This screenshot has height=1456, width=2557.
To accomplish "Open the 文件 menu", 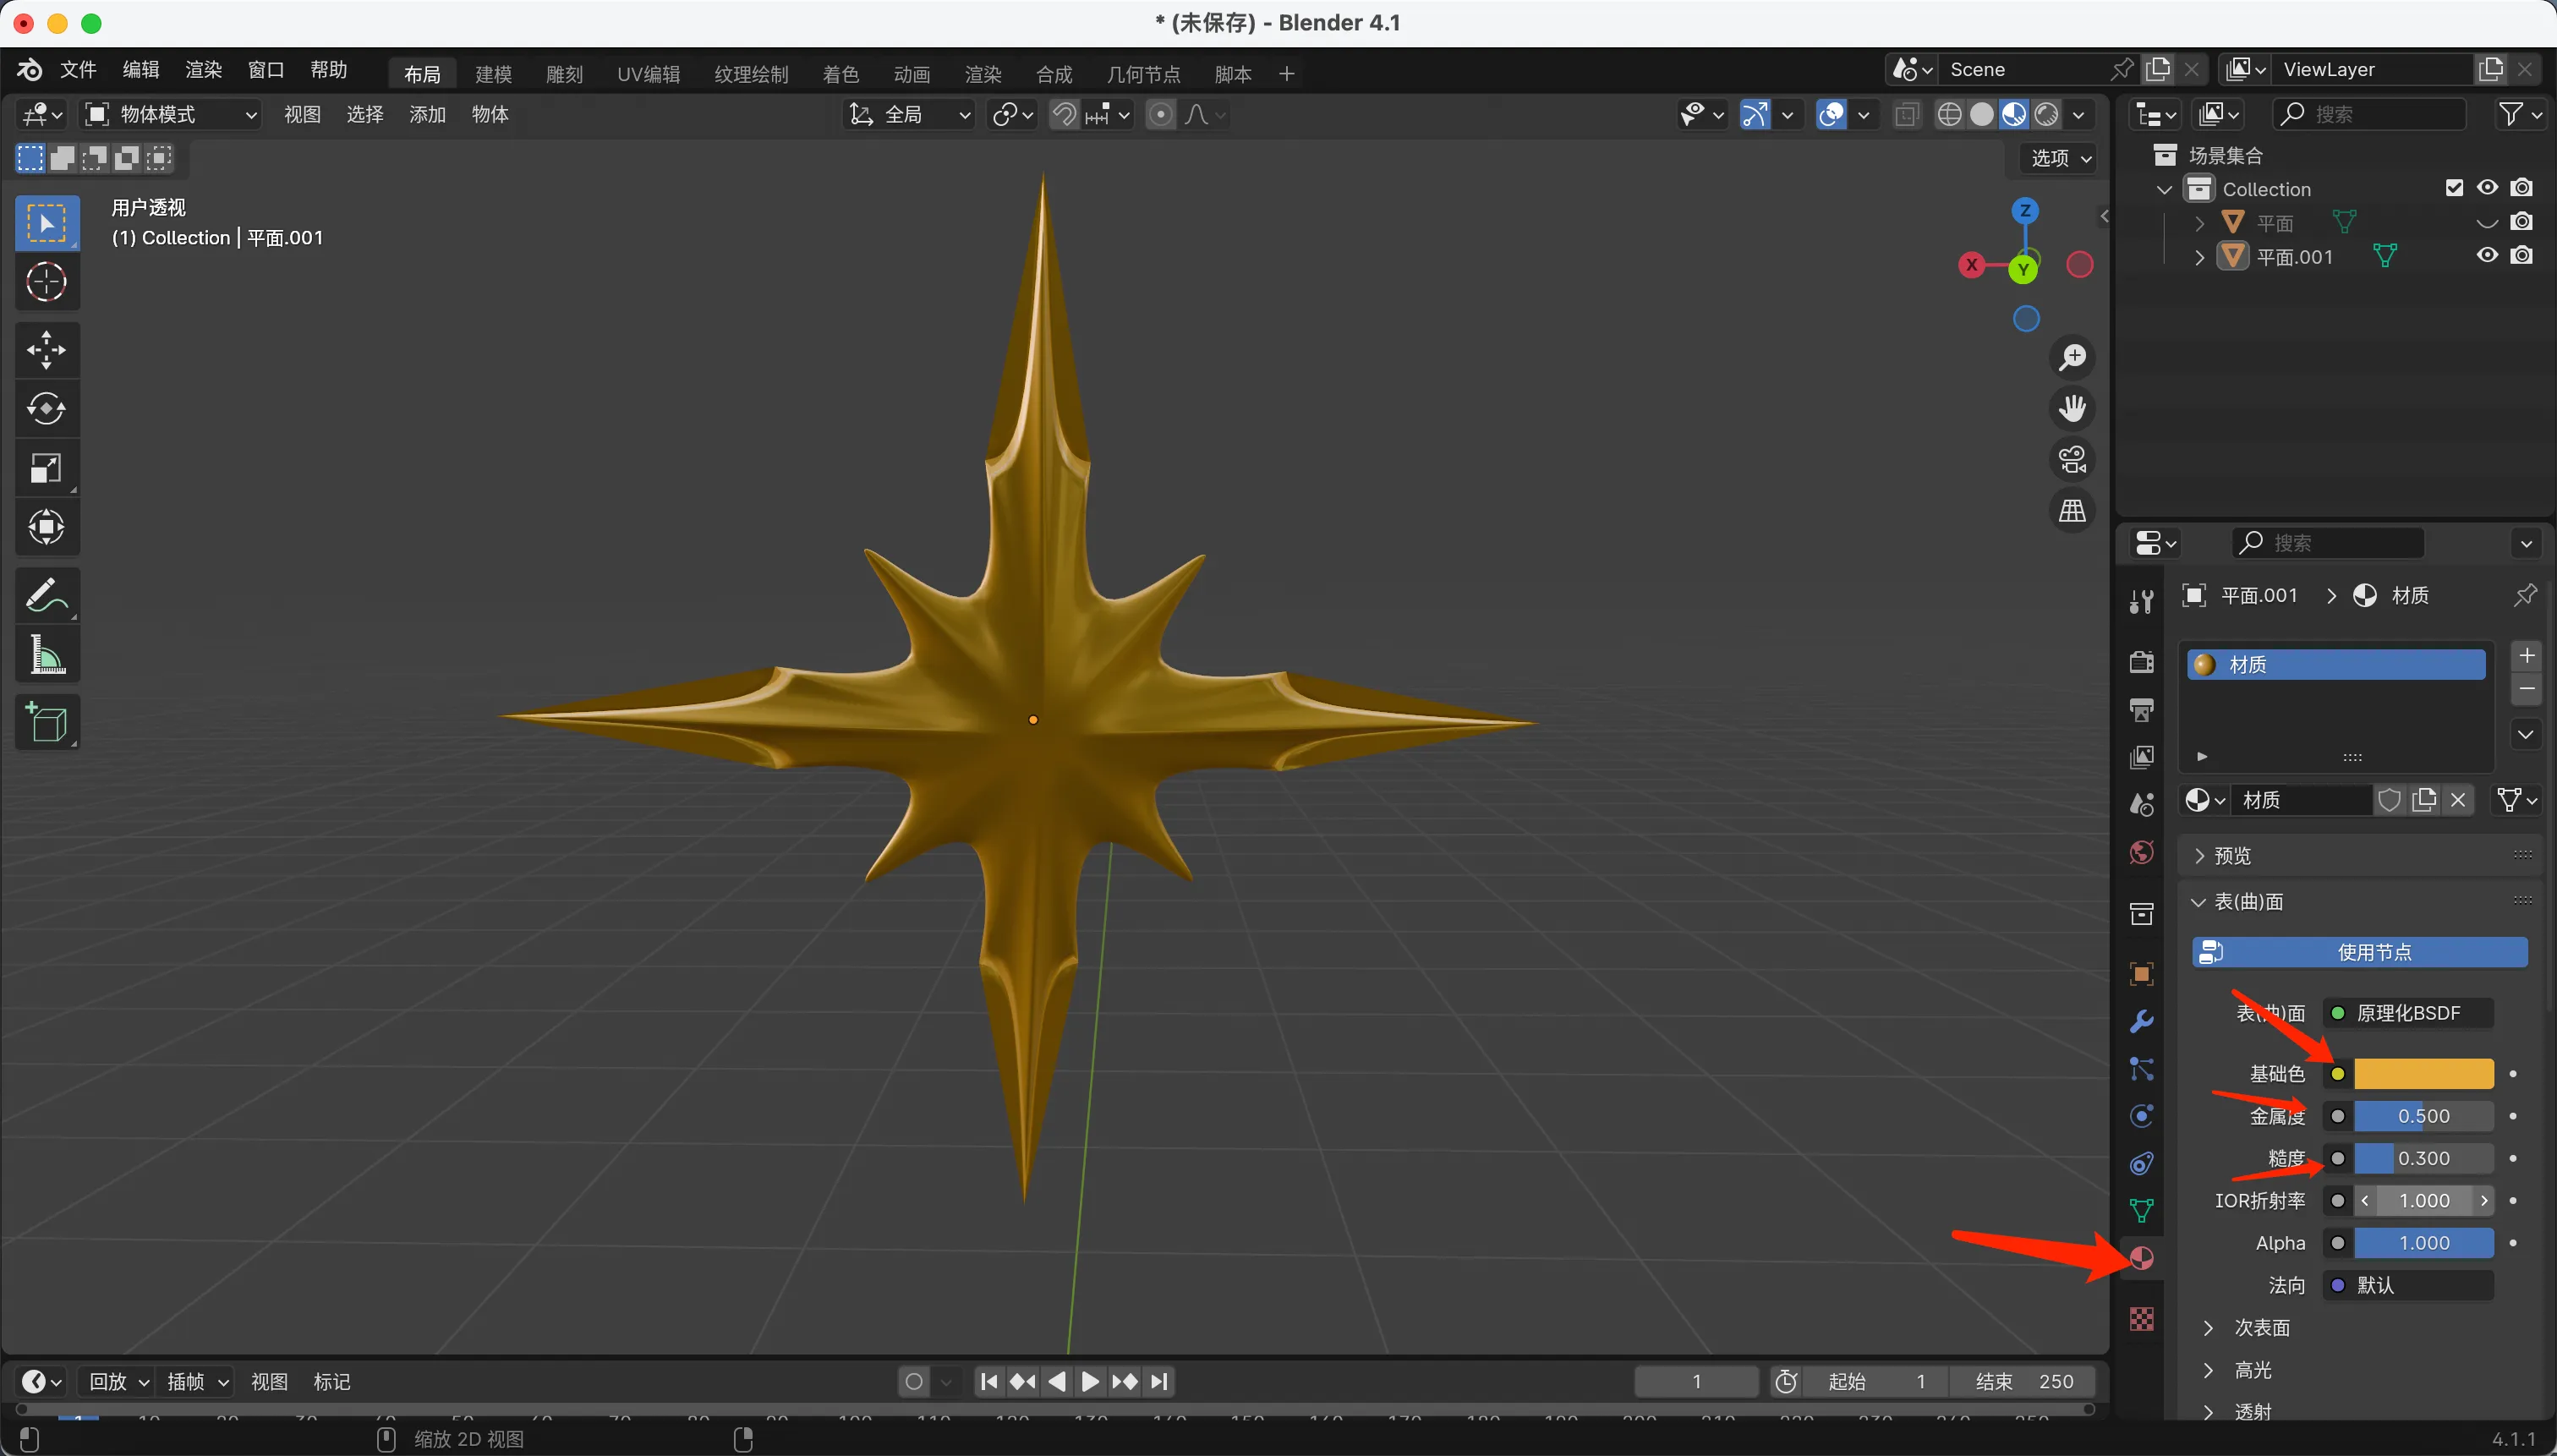I will click(78, 70).
